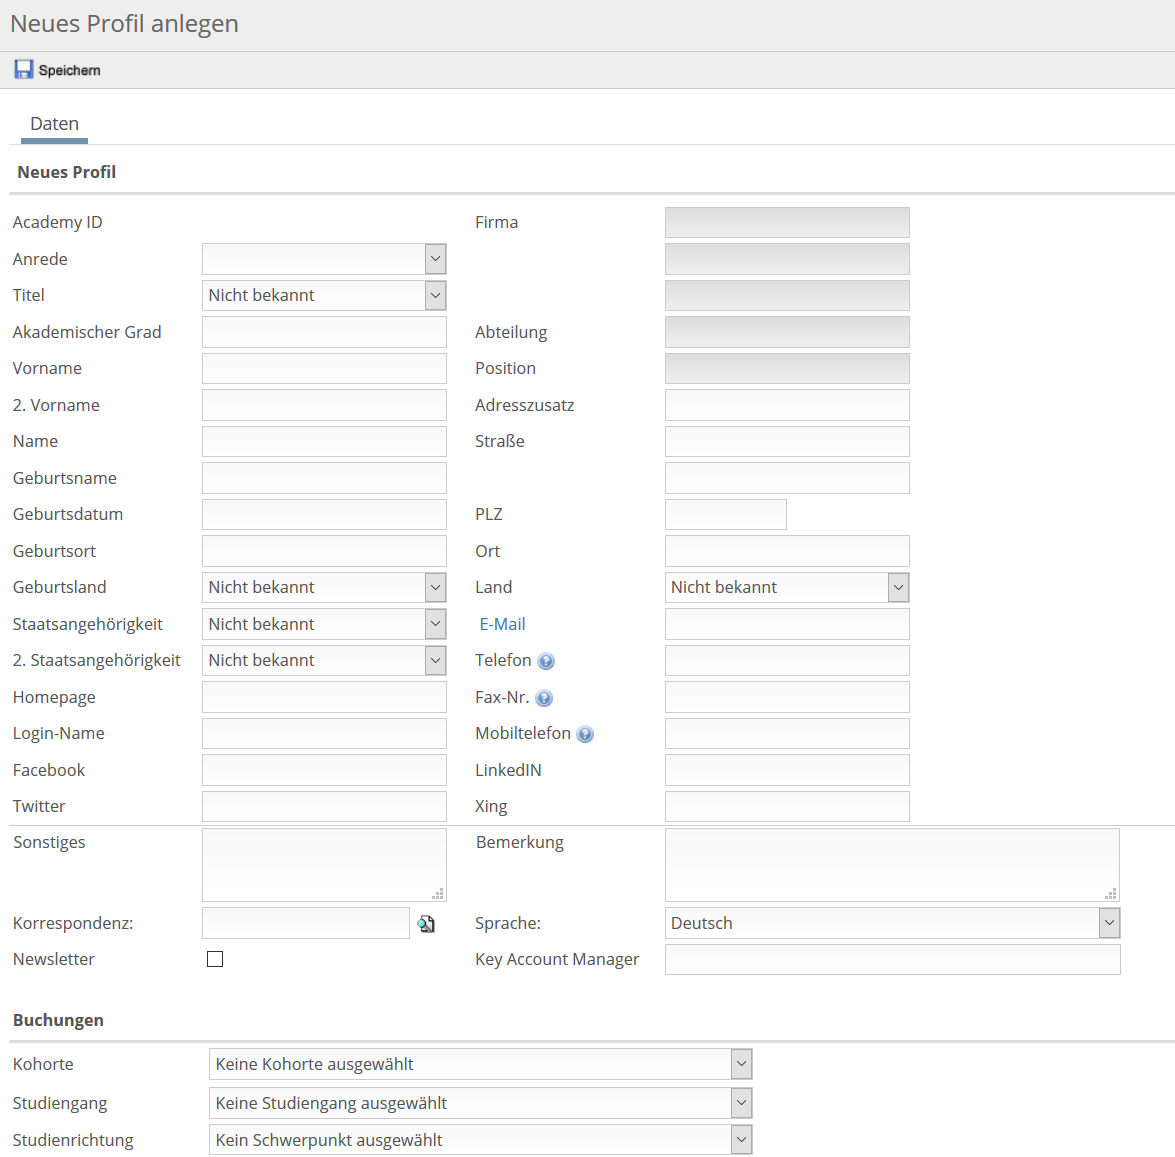Expand the Titel dropdown
The height and width of the screenshot is (1157, 1175).
324,295
